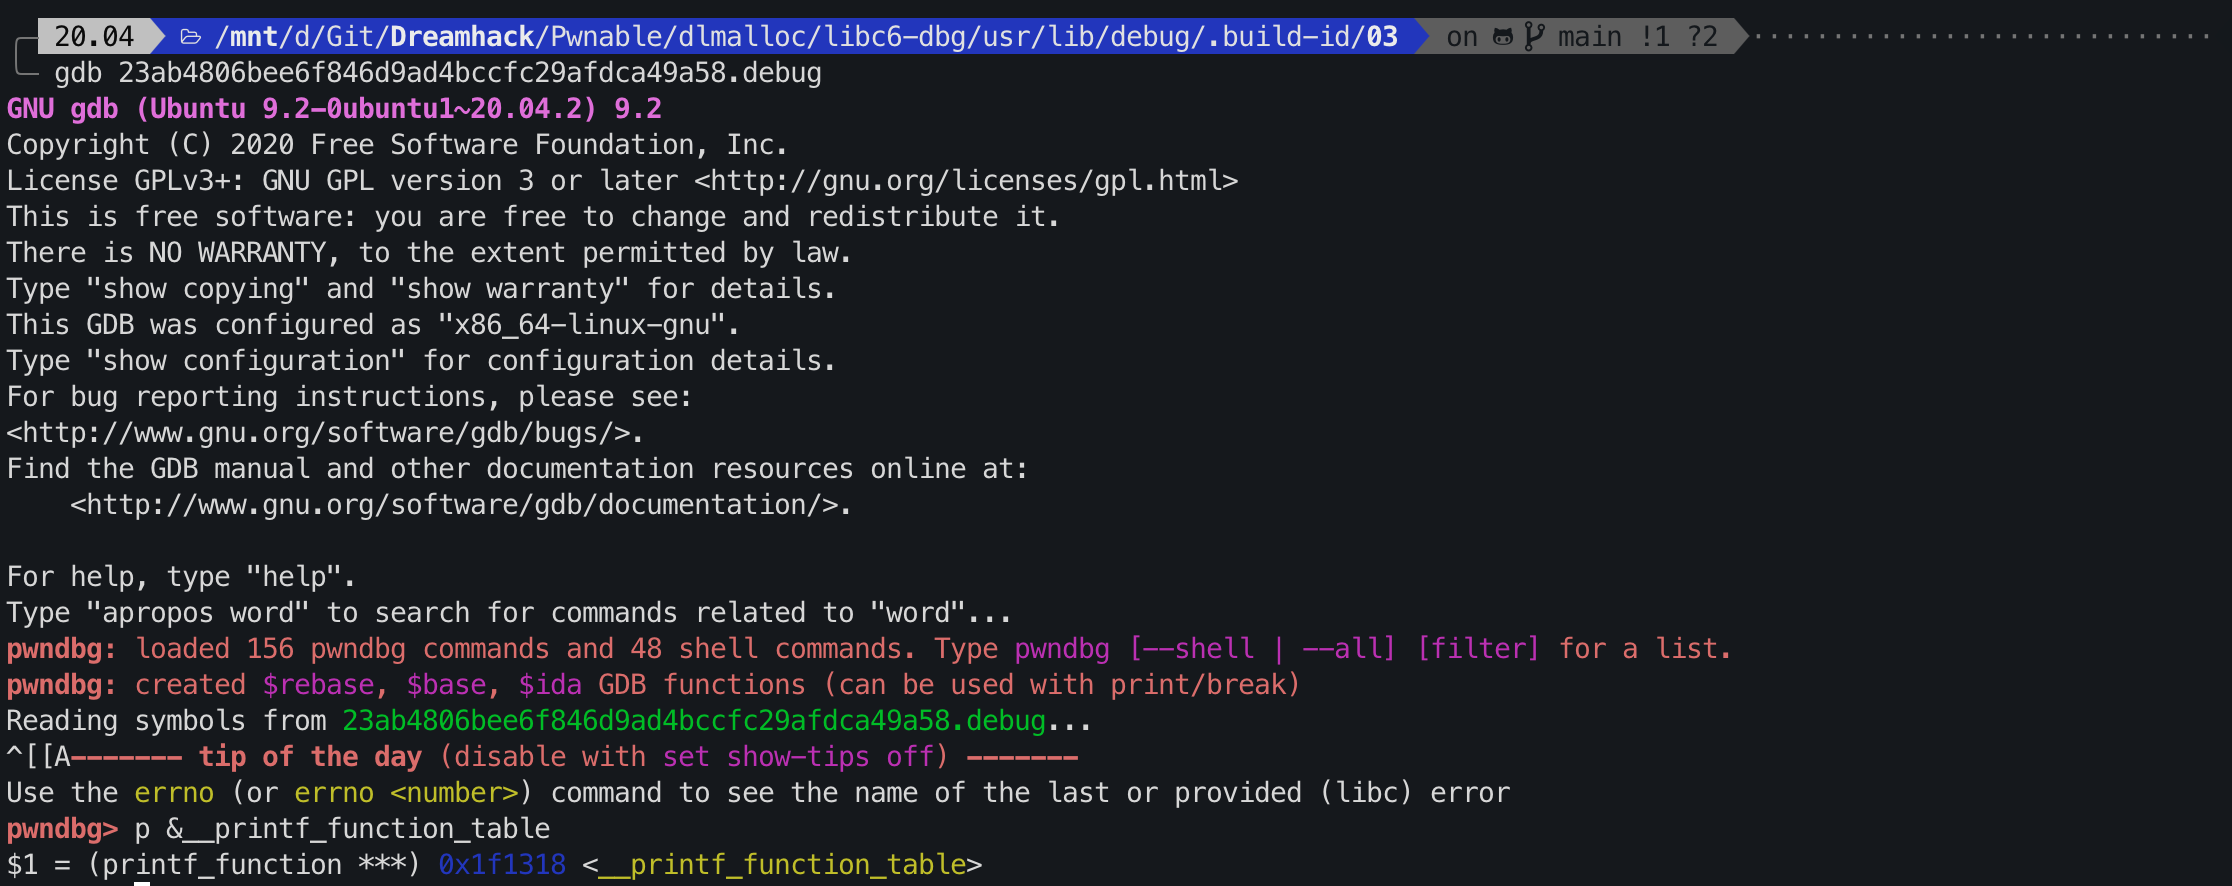Image resolution: width=2232 pixels, height=886 pixels.
Task: Open the gnu.org/licenses/gpl.html link
Action: tap(966, 181)
